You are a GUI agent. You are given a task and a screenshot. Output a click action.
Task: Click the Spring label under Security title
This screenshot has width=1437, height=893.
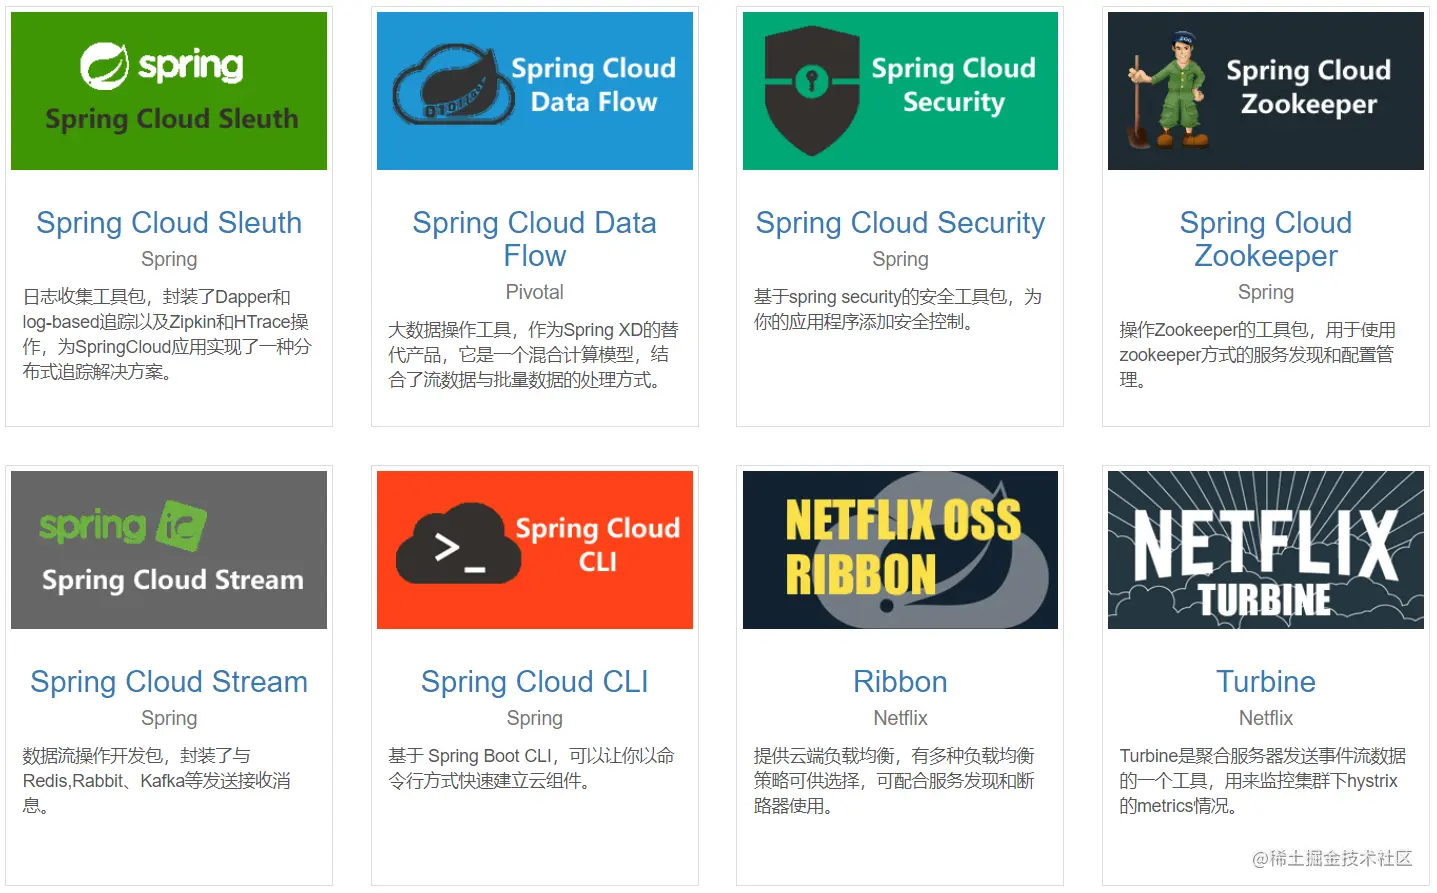[900, 259]
